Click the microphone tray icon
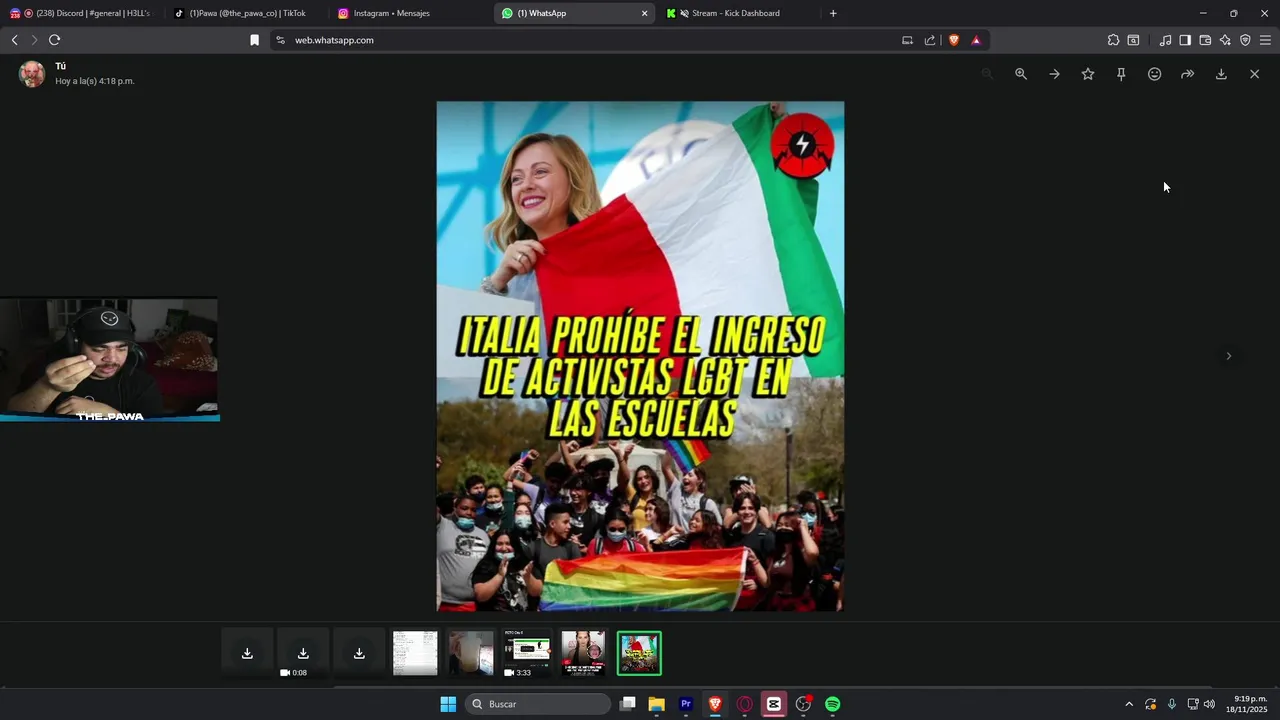Viewport: 1280px width, 720px height. coord(1171,704)
